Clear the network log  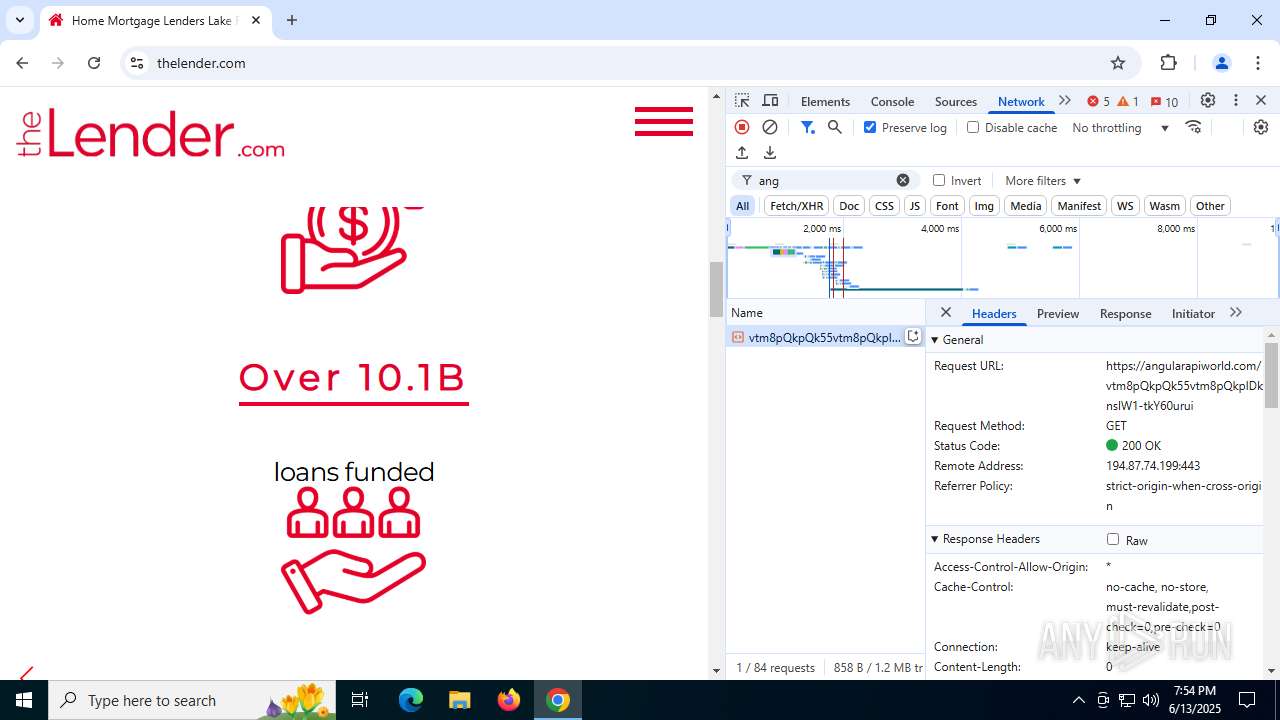(x=770, y=127)
